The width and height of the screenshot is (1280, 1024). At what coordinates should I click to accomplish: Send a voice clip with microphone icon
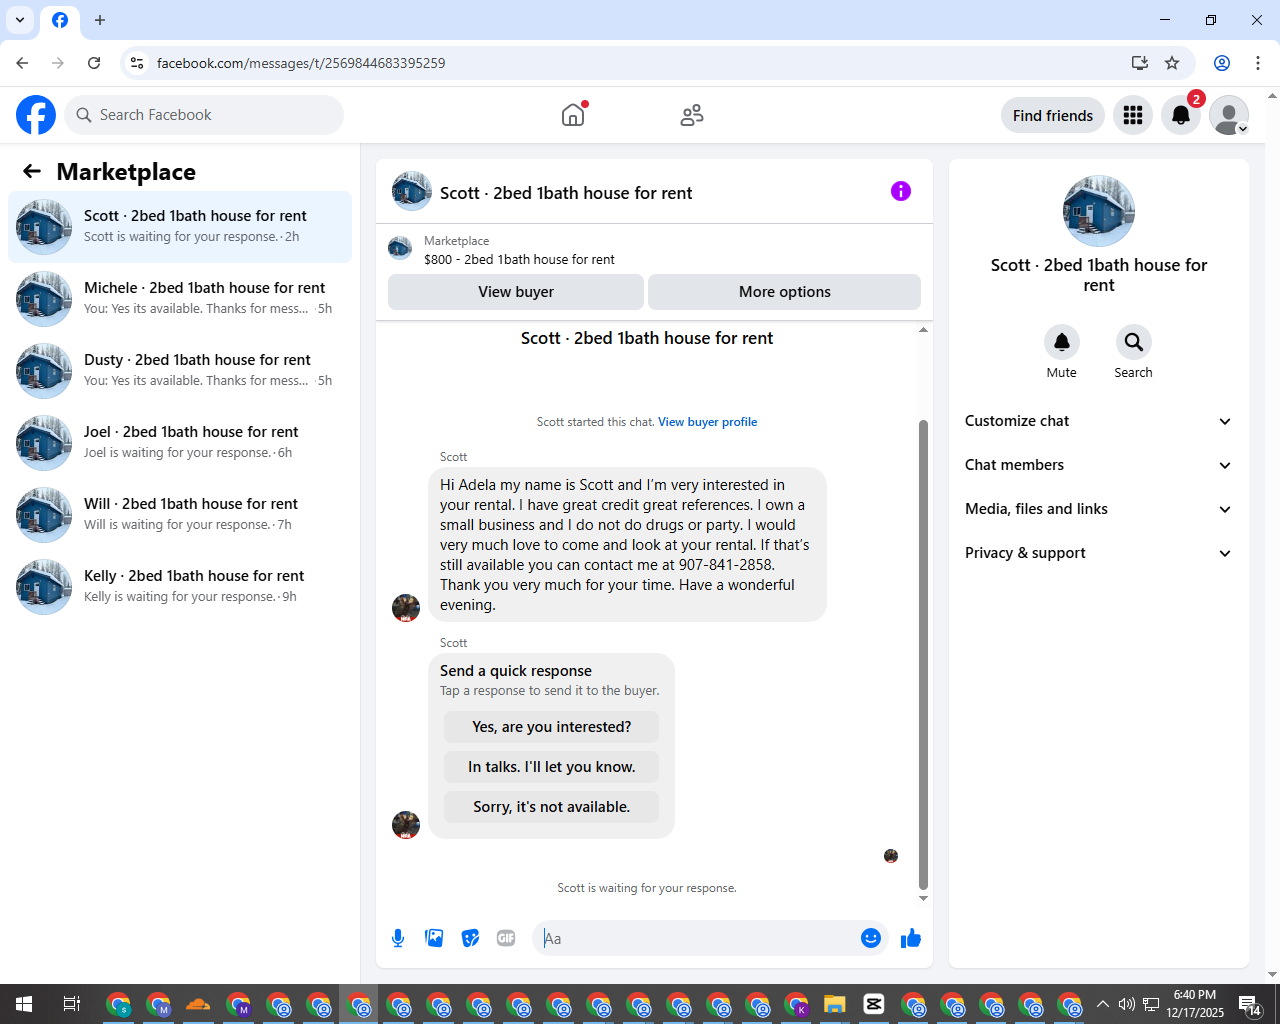point(398,938)
